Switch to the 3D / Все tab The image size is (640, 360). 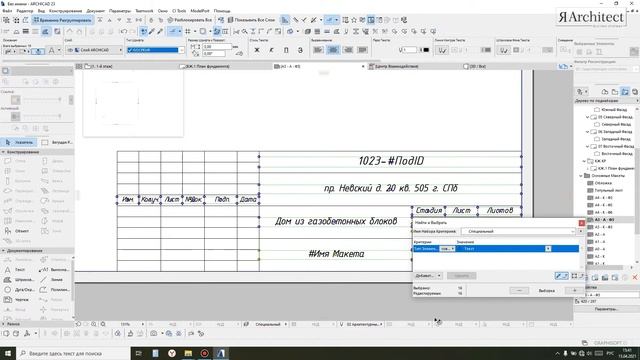tap(475, 66)
